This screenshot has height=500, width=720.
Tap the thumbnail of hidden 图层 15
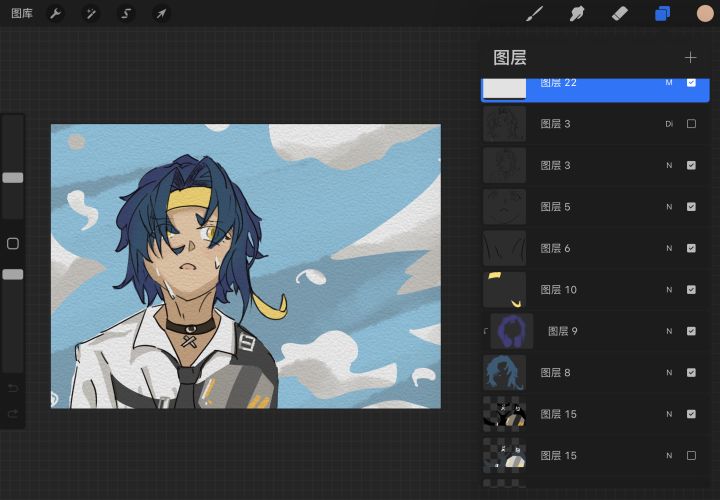click(x=504, y=455)
